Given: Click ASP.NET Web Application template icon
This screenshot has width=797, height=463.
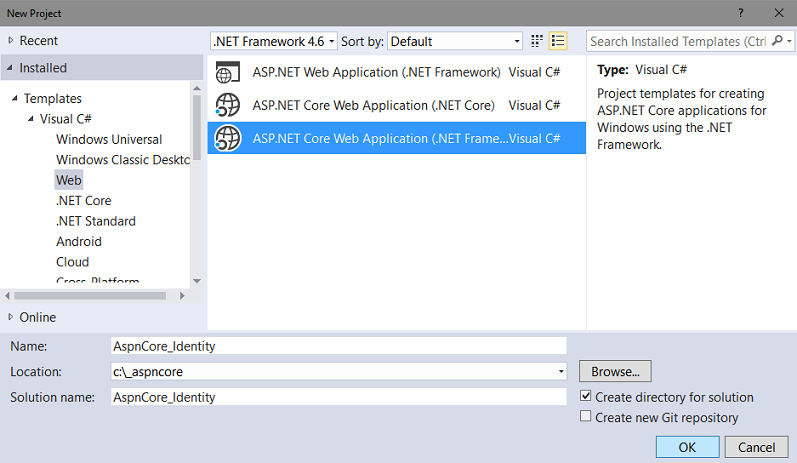Looking at the screenshot, I should [x=227, y=72].
